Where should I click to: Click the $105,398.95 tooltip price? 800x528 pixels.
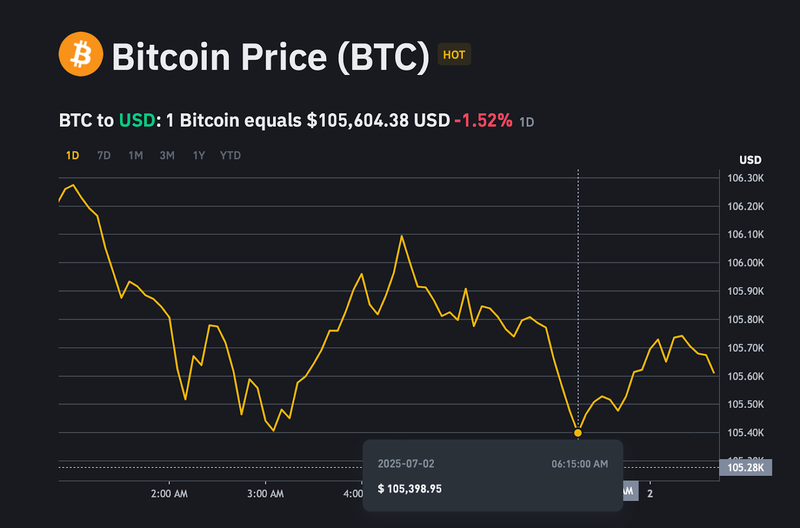[x=410, y=488]
